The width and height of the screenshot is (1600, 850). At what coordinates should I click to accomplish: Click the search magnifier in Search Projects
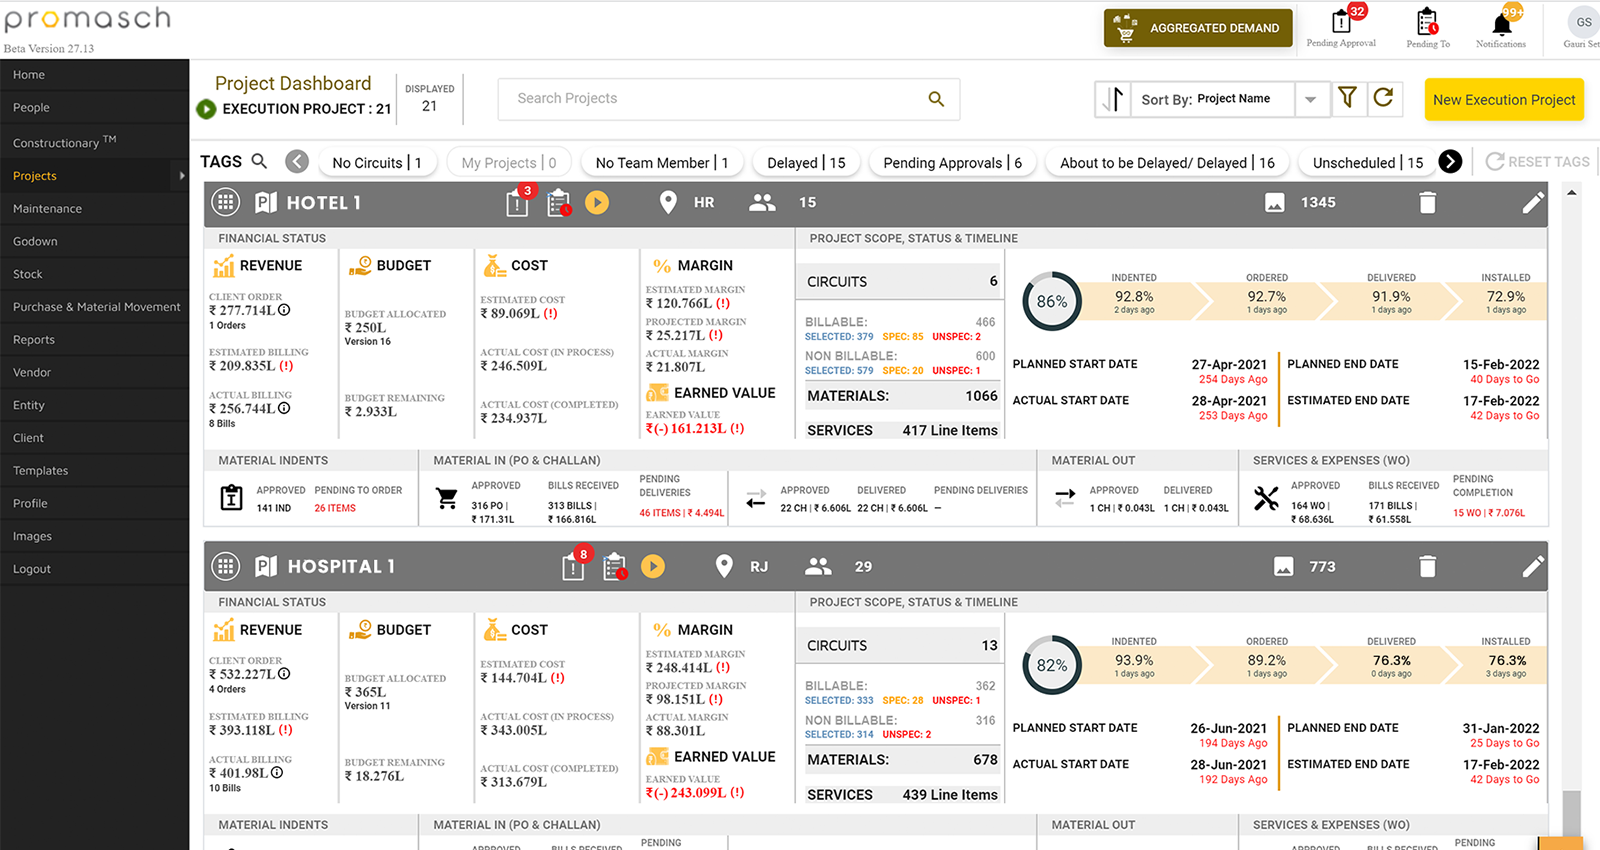click(x=936, y=99)
